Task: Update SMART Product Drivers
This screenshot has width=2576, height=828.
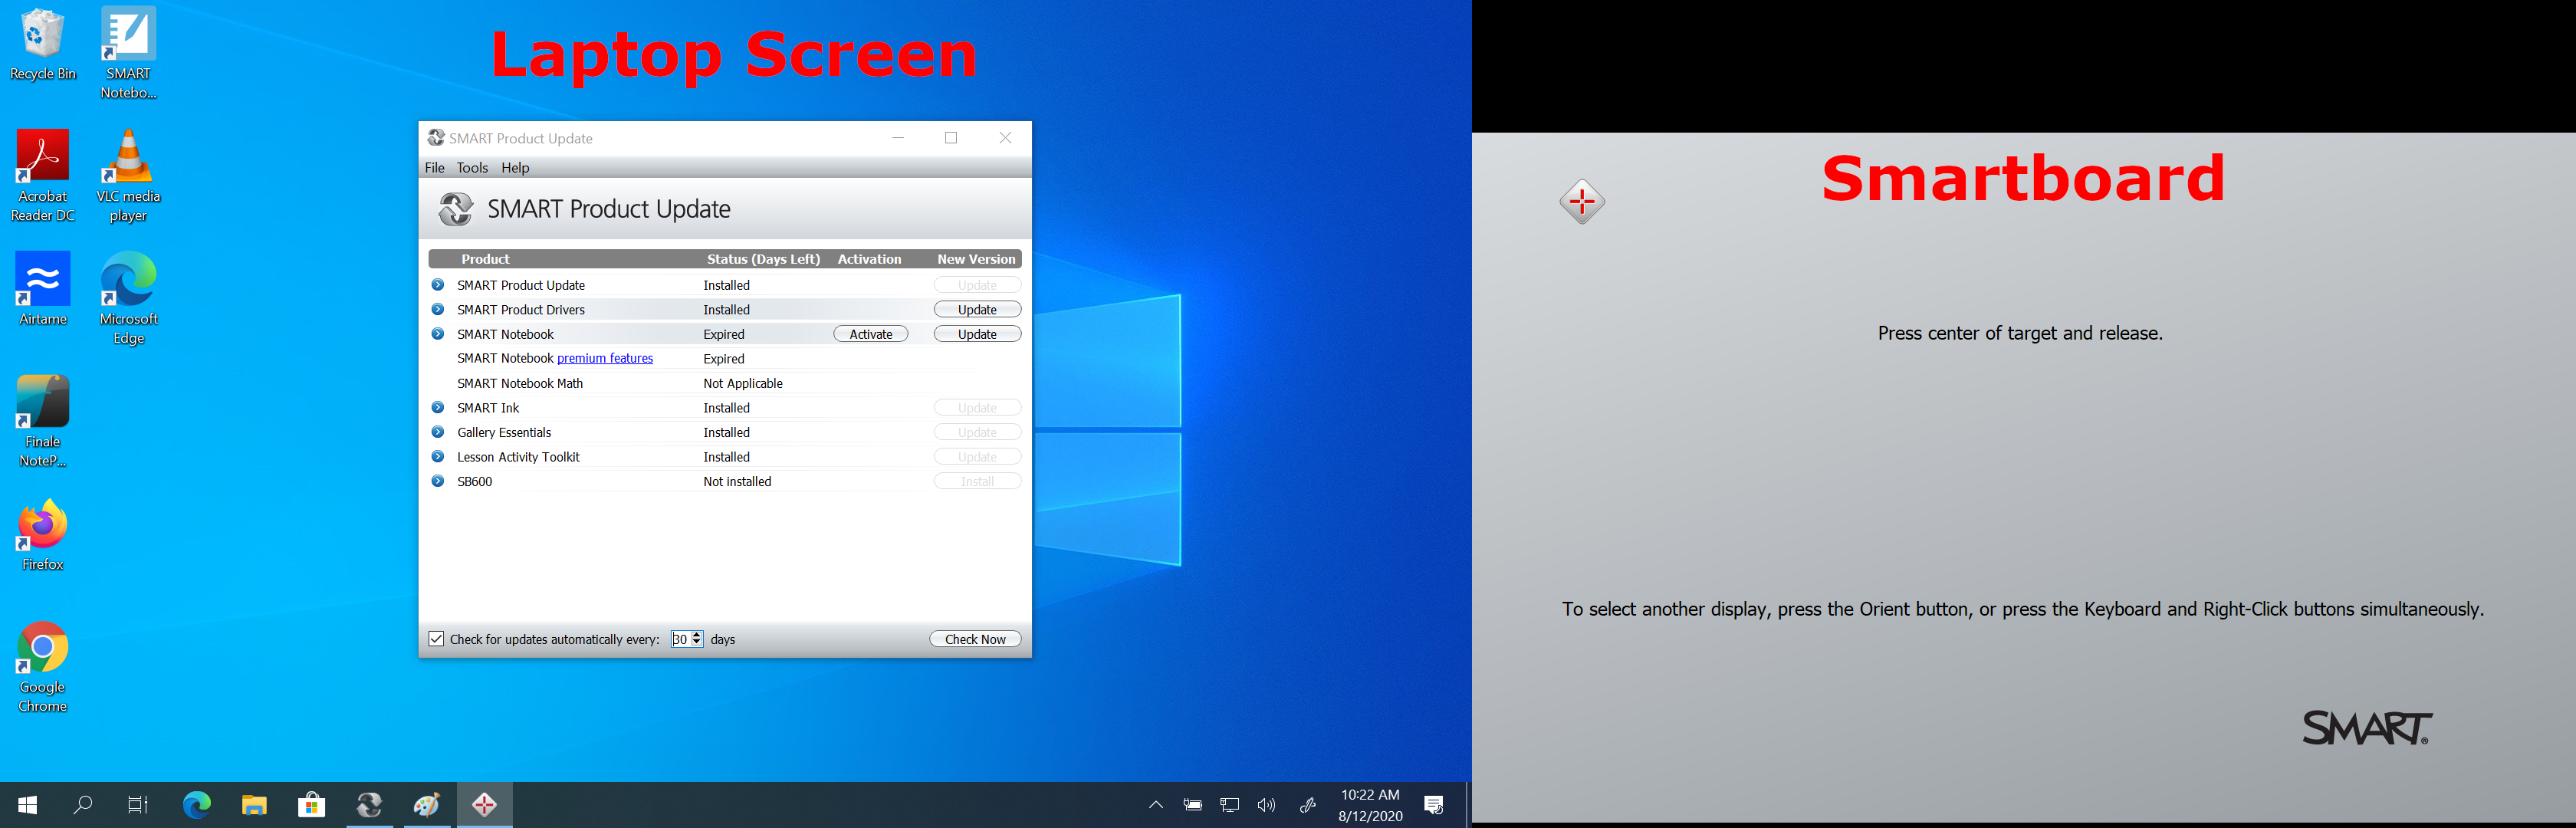Action: [x=977, y=310]
